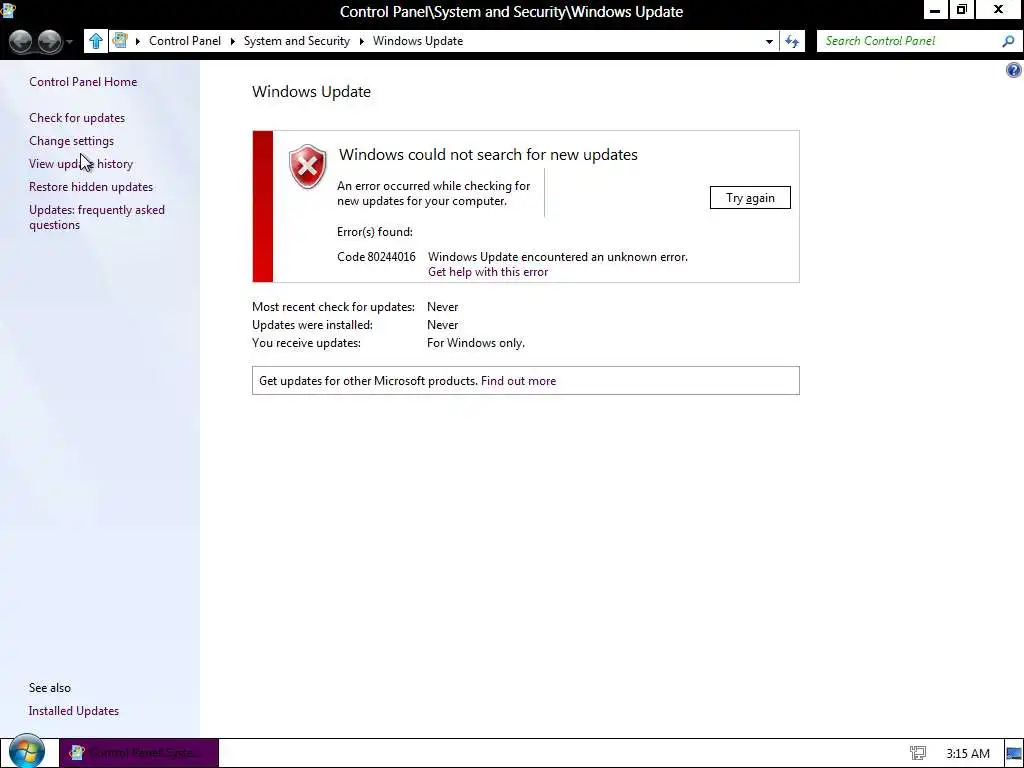Restore down the Windows Update window
1024x768 pixels.
click(961, 10)
